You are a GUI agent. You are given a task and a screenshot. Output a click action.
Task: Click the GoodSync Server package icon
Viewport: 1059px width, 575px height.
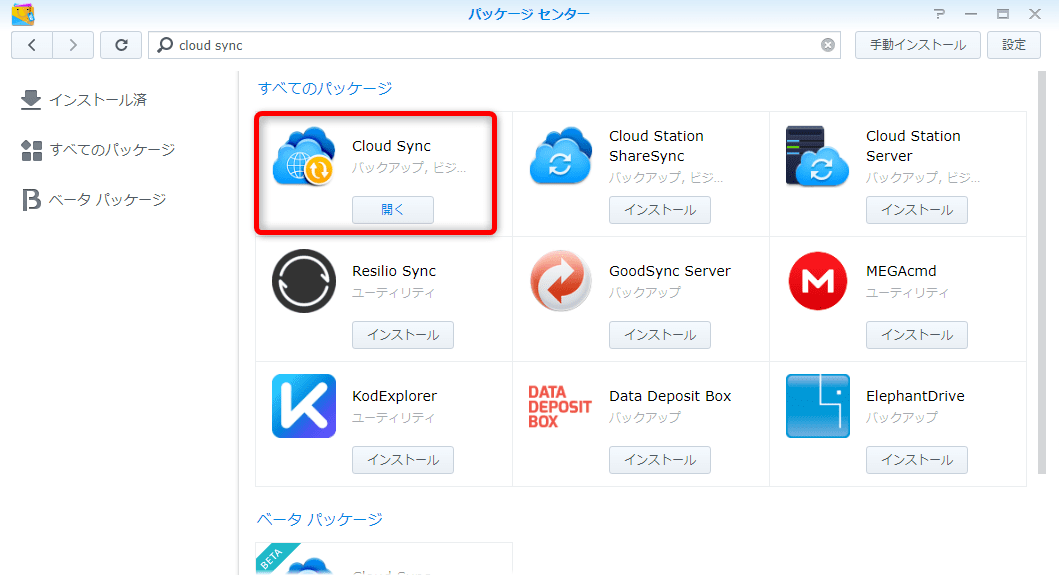pyautogui.click(x=561, y=281)
